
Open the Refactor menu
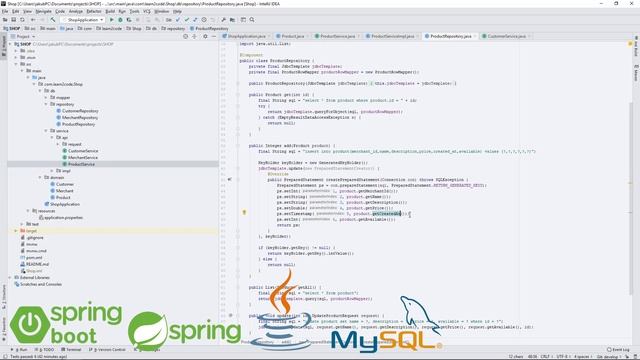pyautogui.click(x=94, y=11)
